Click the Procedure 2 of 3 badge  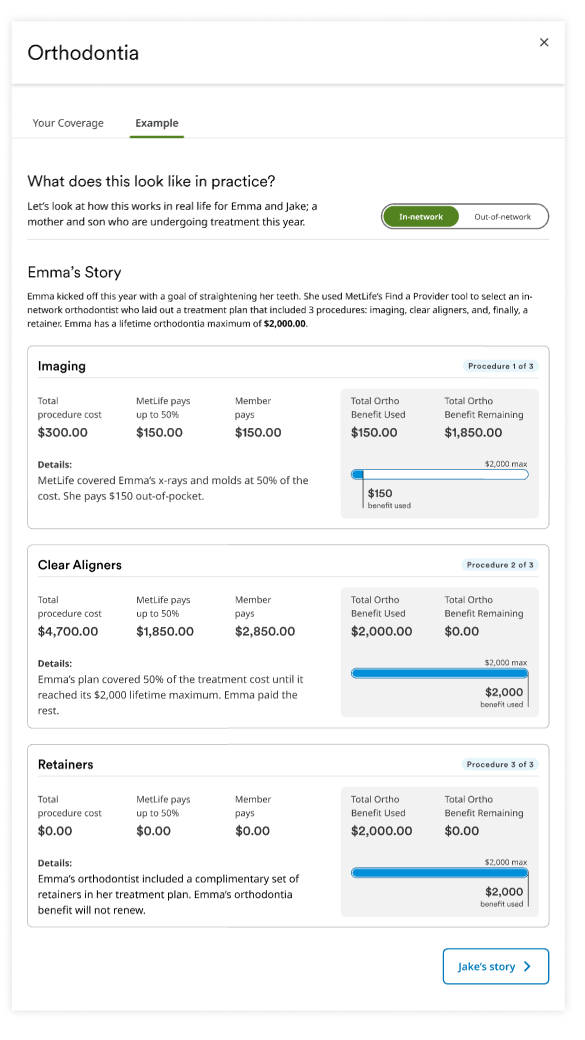point(500,565)
